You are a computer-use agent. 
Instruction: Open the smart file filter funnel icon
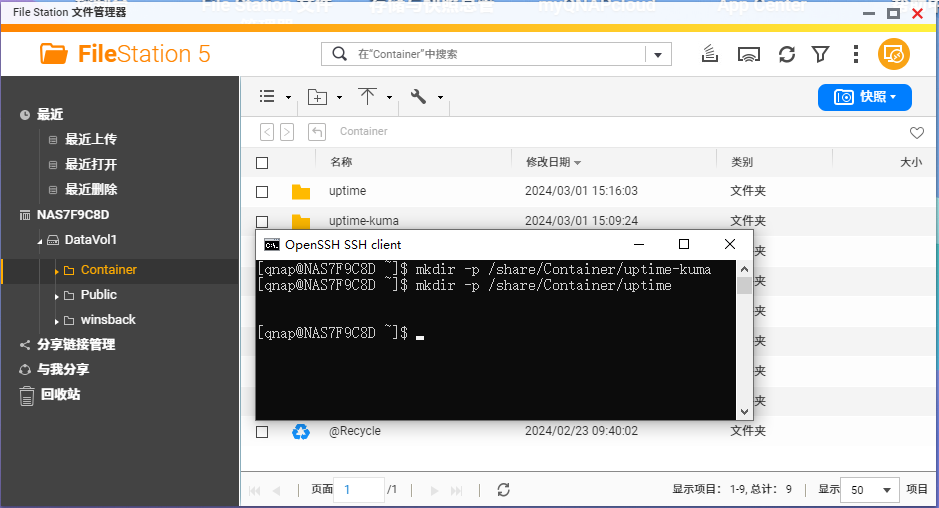(x=820, y=55)
